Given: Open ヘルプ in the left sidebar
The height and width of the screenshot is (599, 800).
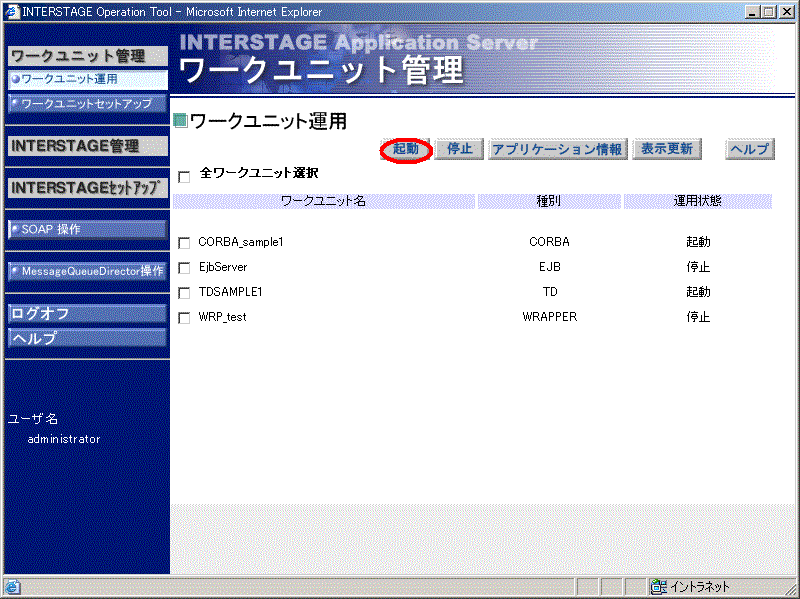Looking at the screenshot, I should coord(86,338).
